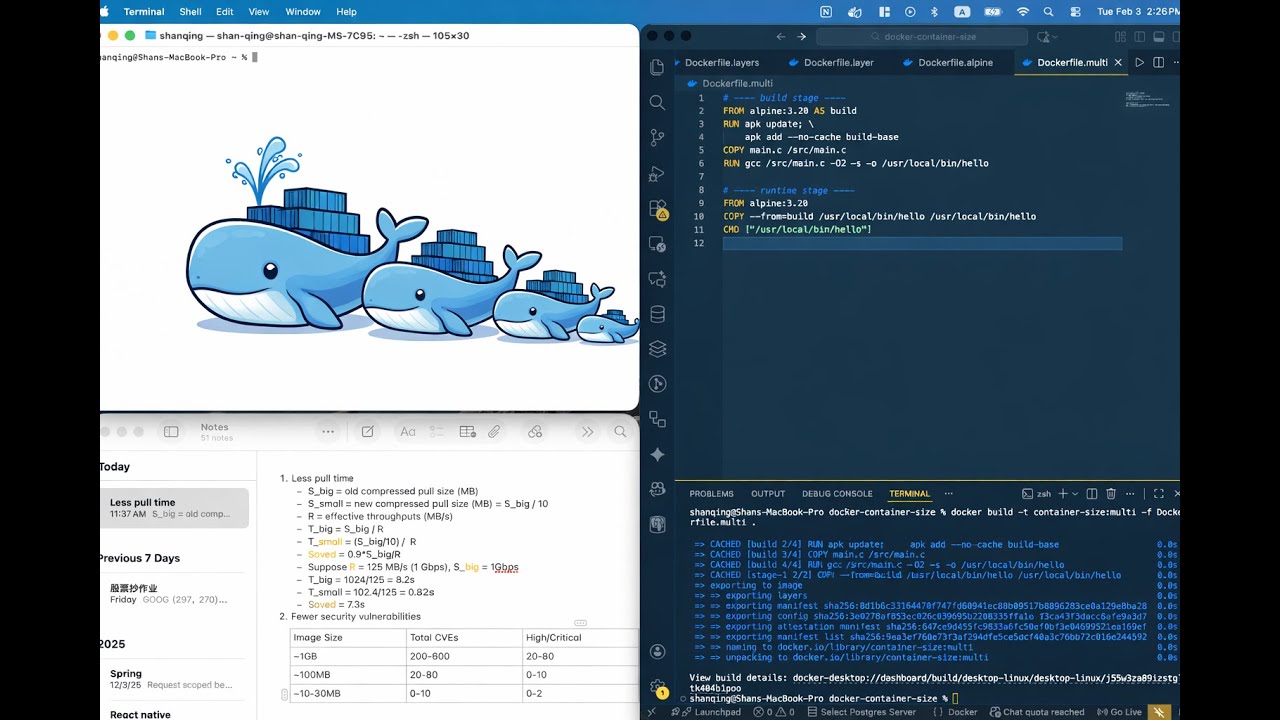Split terminal in VS Code panel
Viewport: 1280px width, 720px height.
(x=1092, y=494)
